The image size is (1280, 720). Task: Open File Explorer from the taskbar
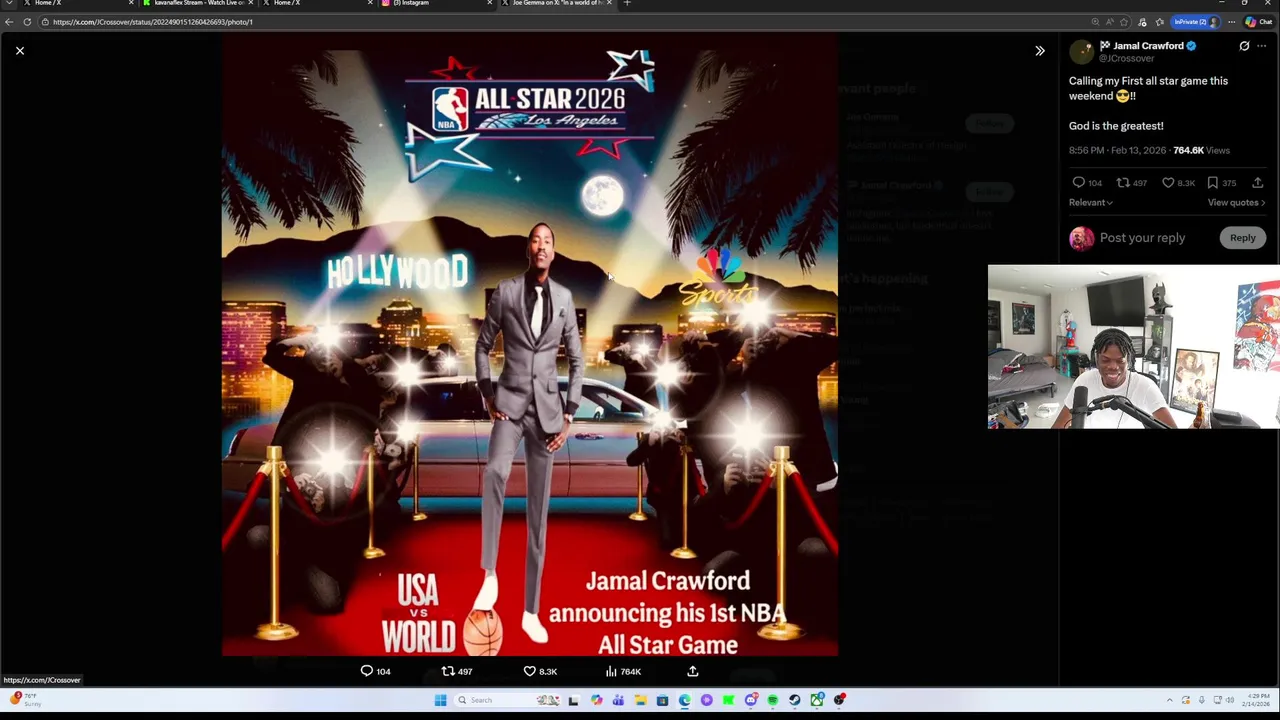pos(640,700)
